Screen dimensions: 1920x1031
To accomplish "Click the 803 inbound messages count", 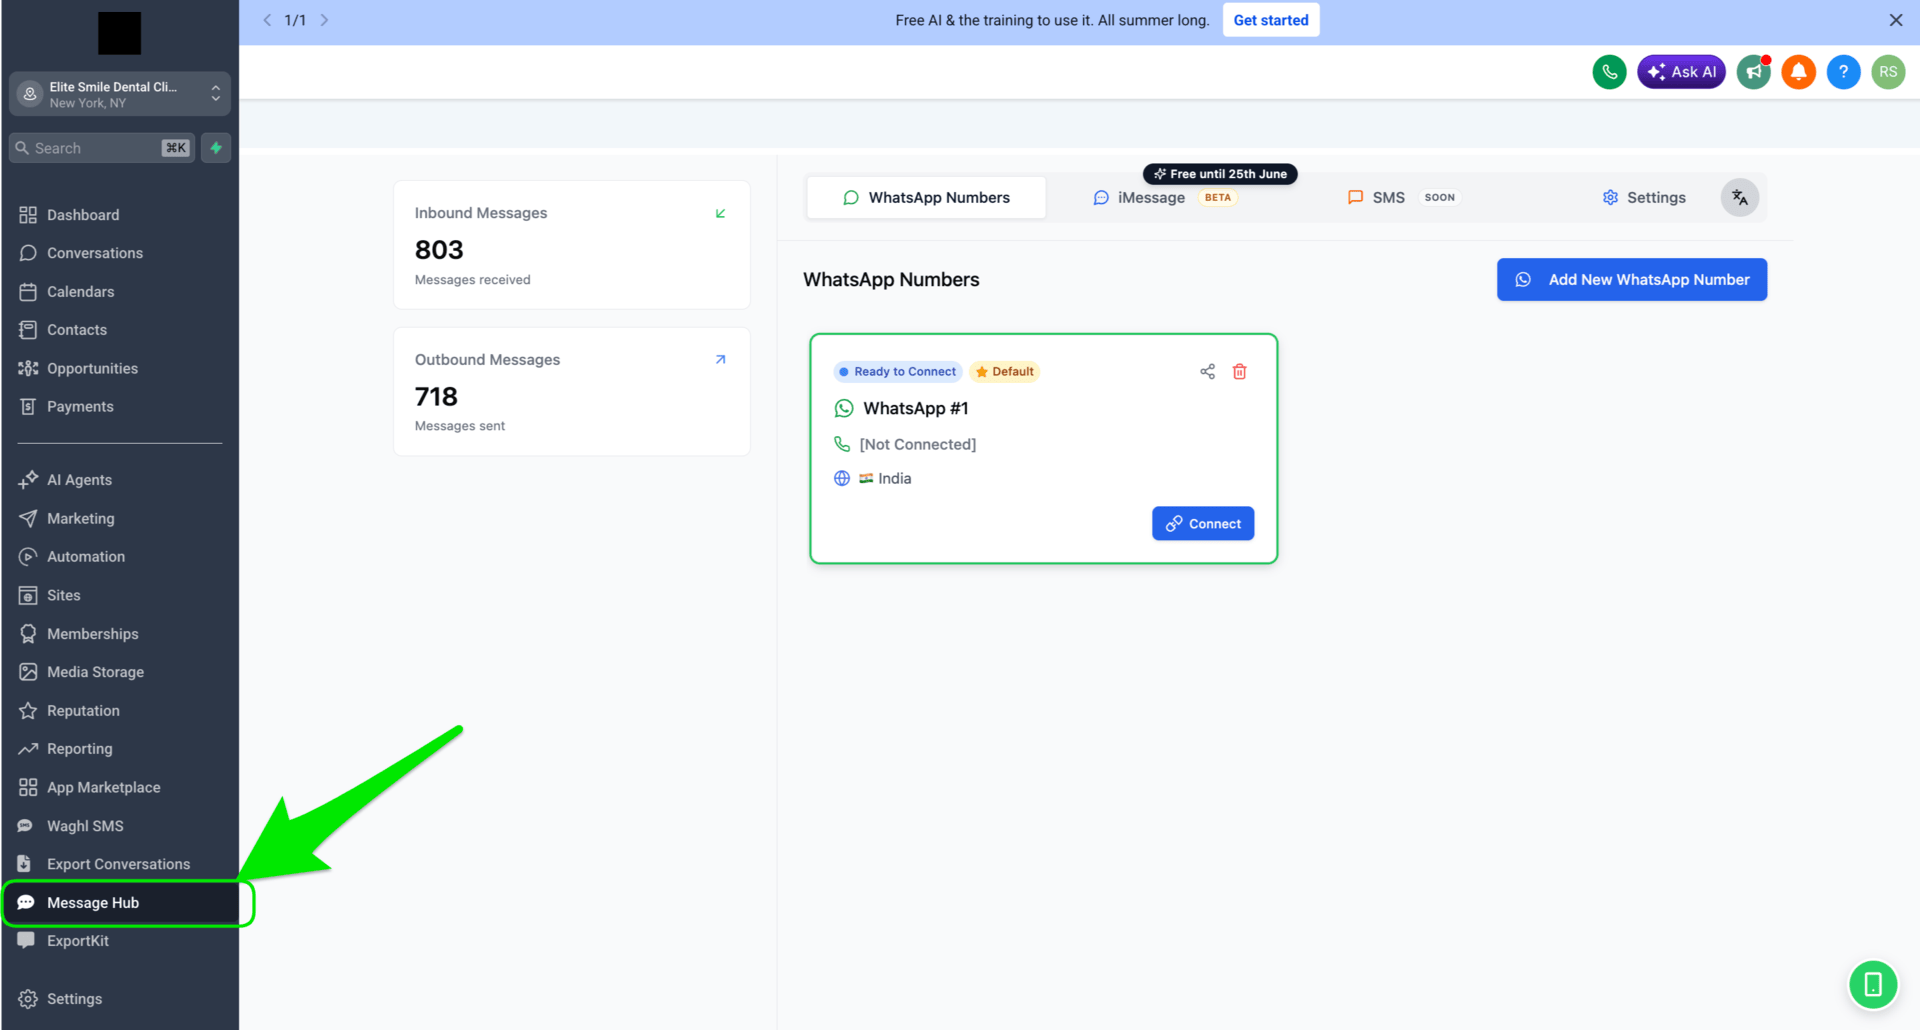I will [439, 250].
